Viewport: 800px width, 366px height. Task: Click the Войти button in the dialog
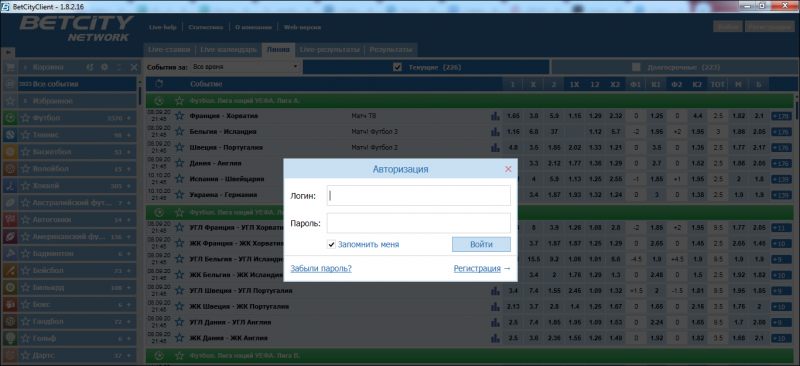pos(481,245)
